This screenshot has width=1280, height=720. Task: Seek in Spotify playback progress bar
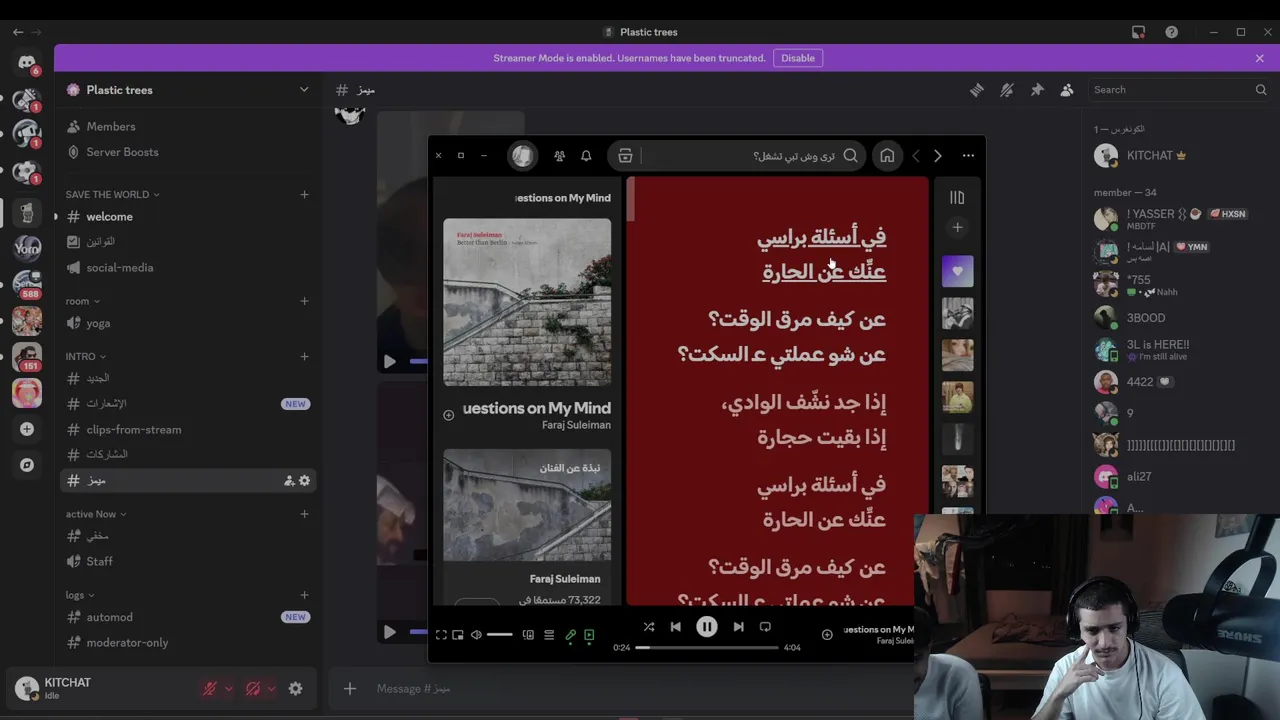707,648
